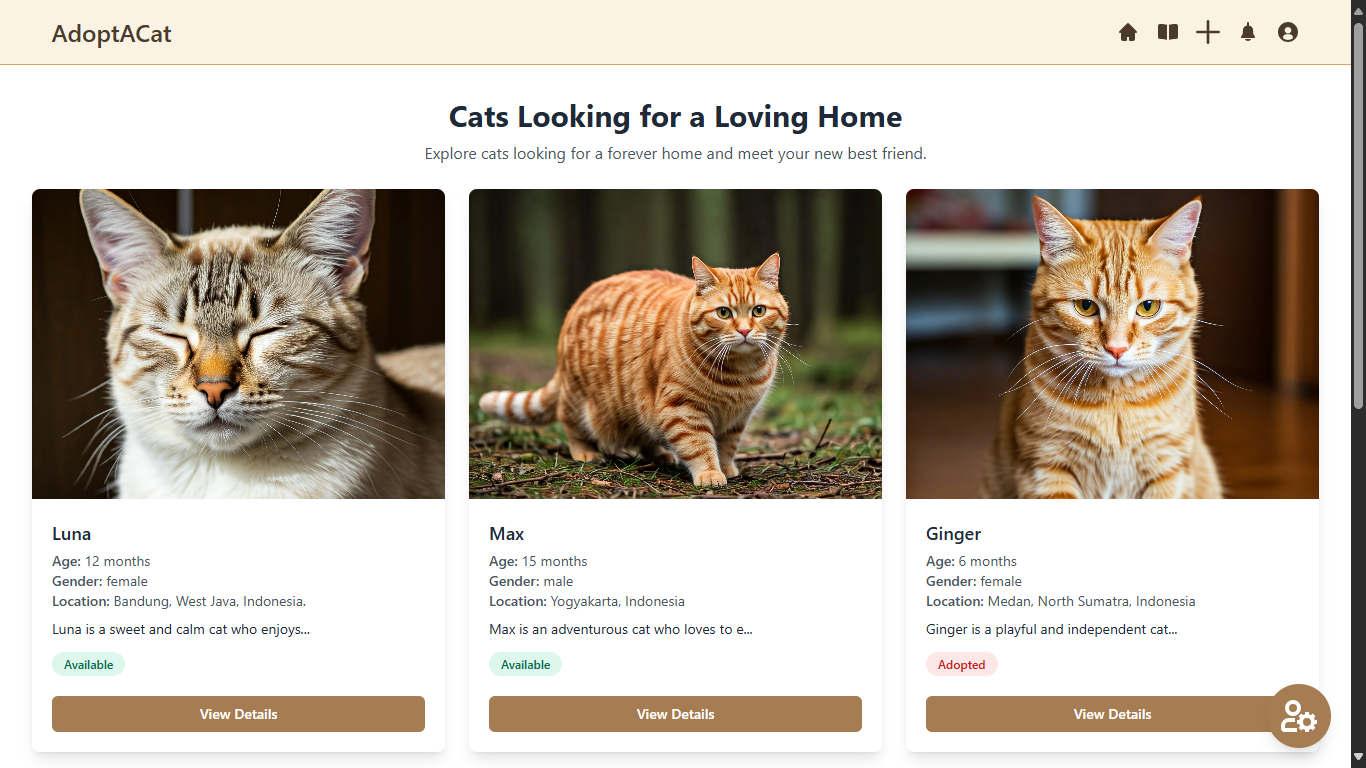The image size is (1366, 768).
Task: Select the home icon in the top bar
Action: 1128,32
